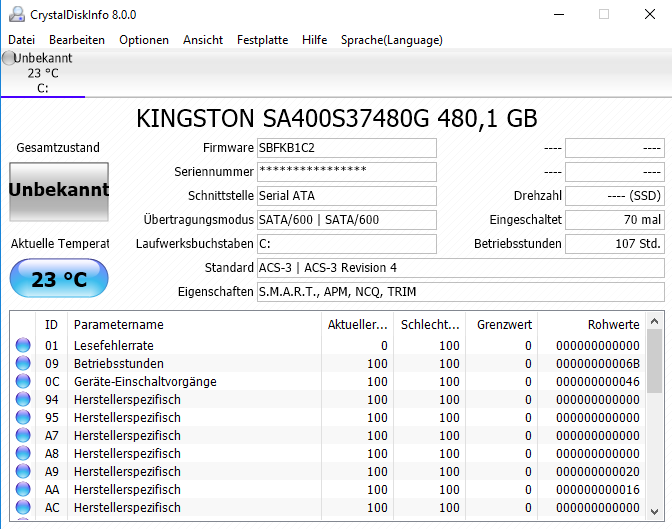Screen dimensions: 672x529
Task: Click the blue status orb for Lesefehlerrate row
Action: (x=23, y=345)
